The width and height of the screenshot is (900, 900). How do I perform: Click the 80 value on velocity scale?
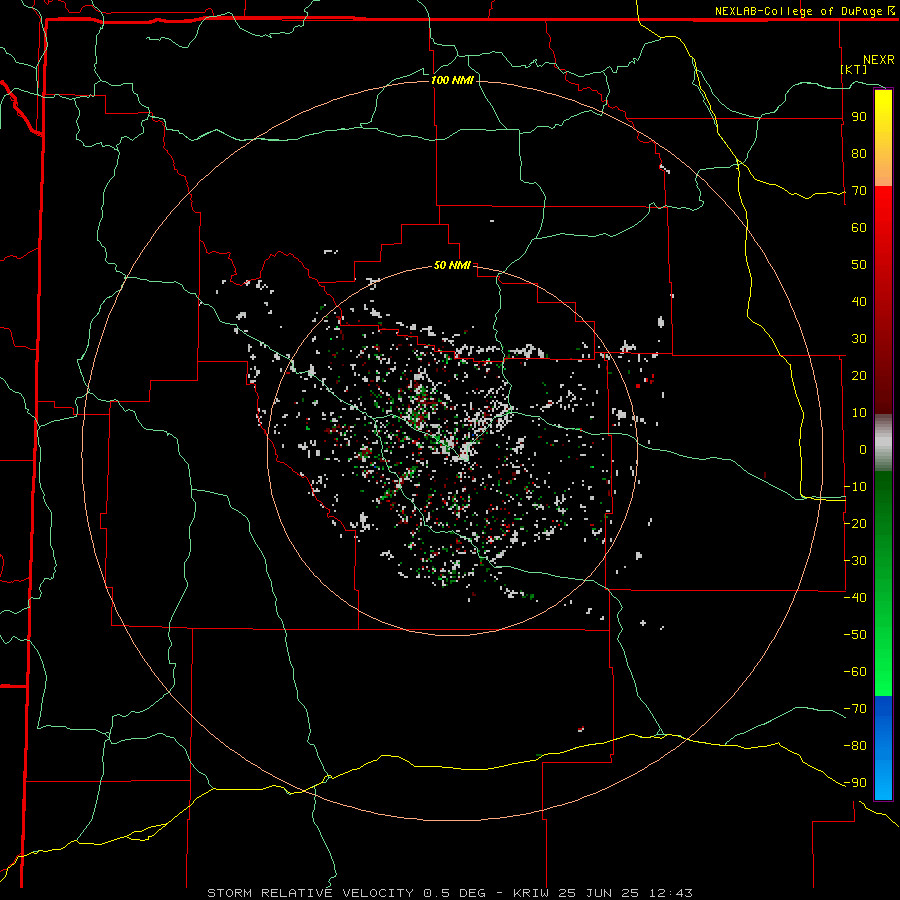(x=859, y=154)
